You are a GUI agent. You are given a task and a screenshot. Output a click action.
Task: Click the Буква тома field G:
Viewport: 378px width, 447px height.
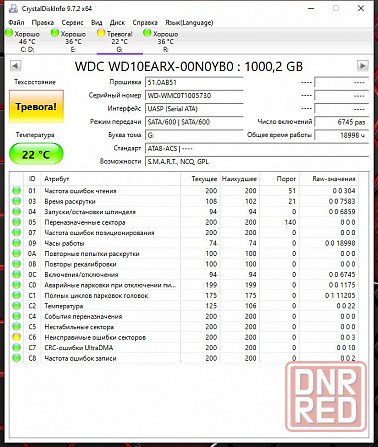coord(194,135)
